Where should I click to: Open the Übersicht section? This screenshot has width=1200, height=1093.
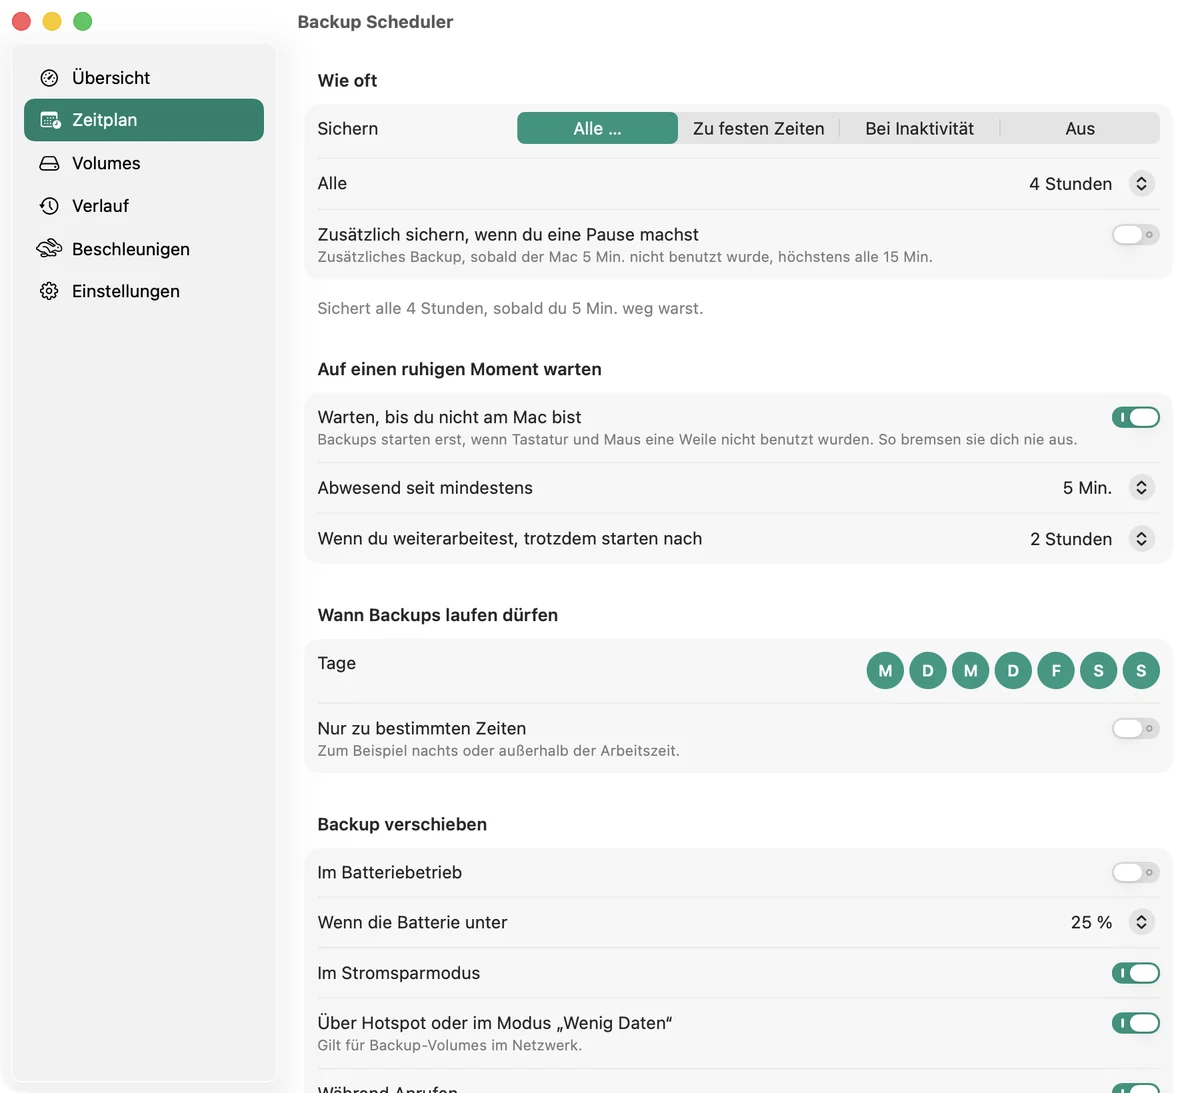pos(144,78)
